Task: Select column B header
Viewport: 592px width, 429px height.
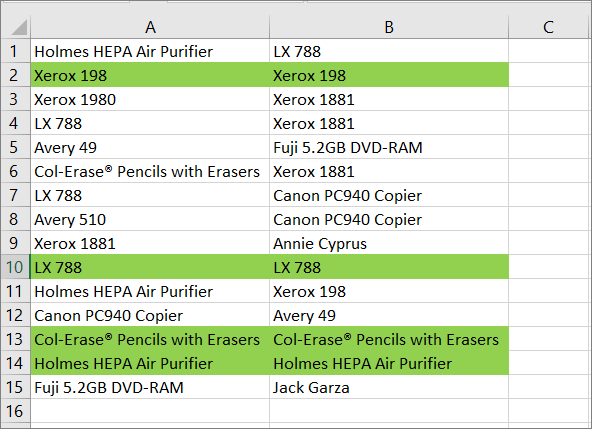Action: coord(389,27)
